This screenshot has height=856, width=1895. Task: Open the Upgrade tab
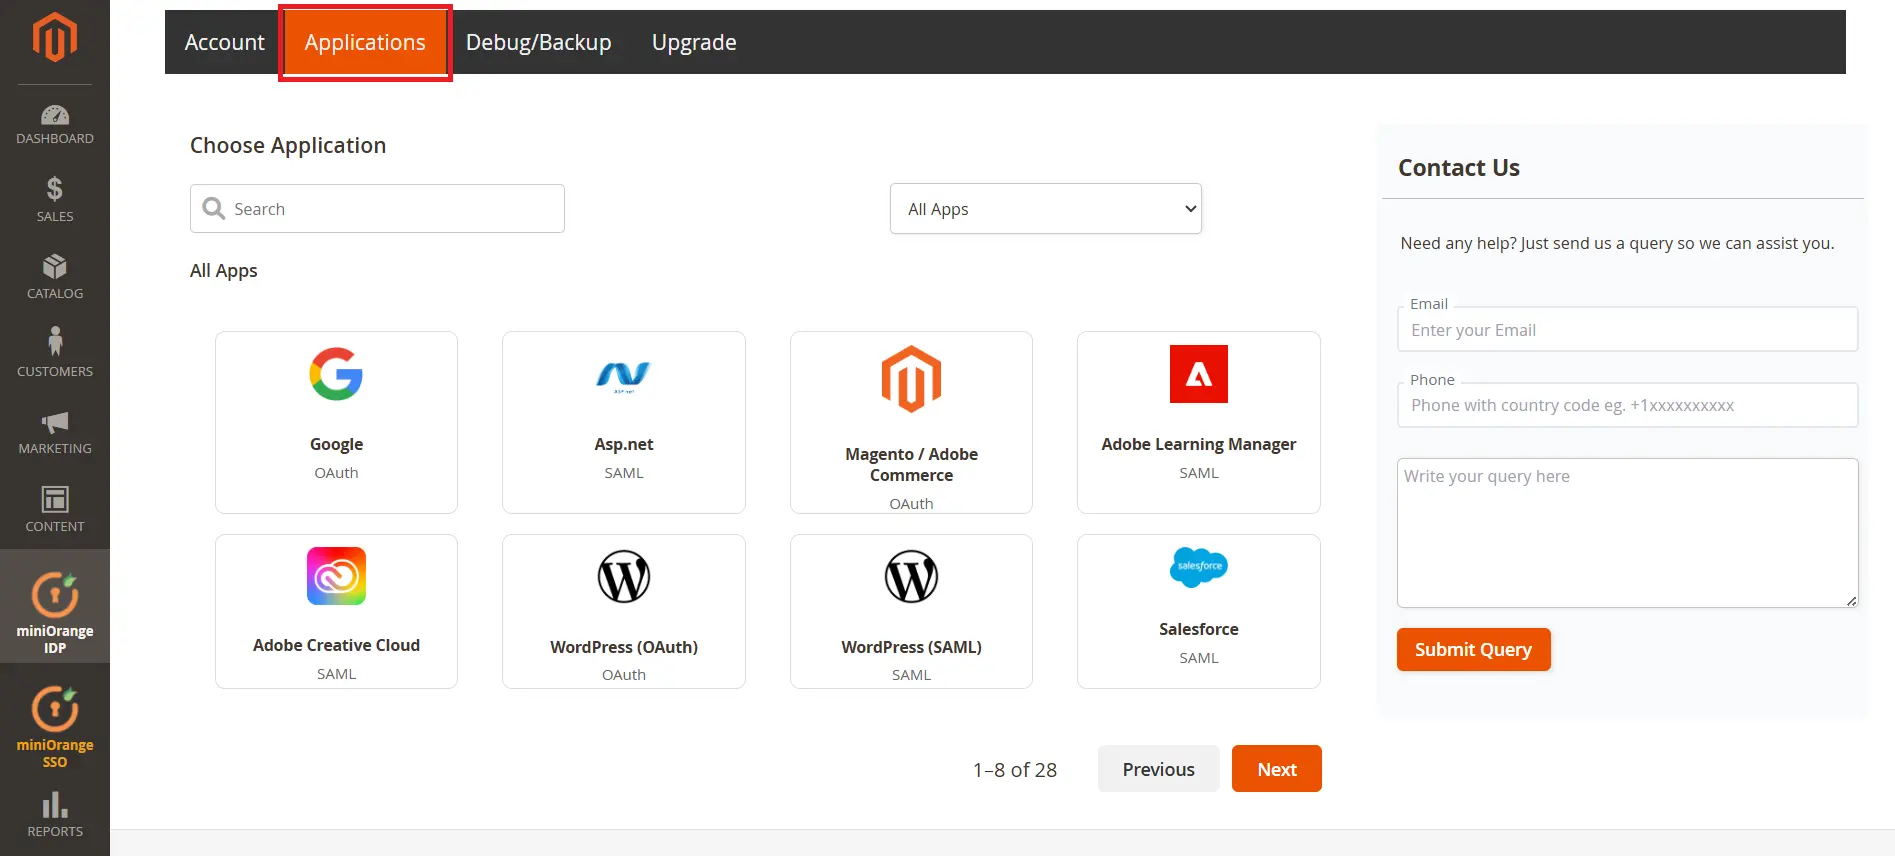point(694,42)
